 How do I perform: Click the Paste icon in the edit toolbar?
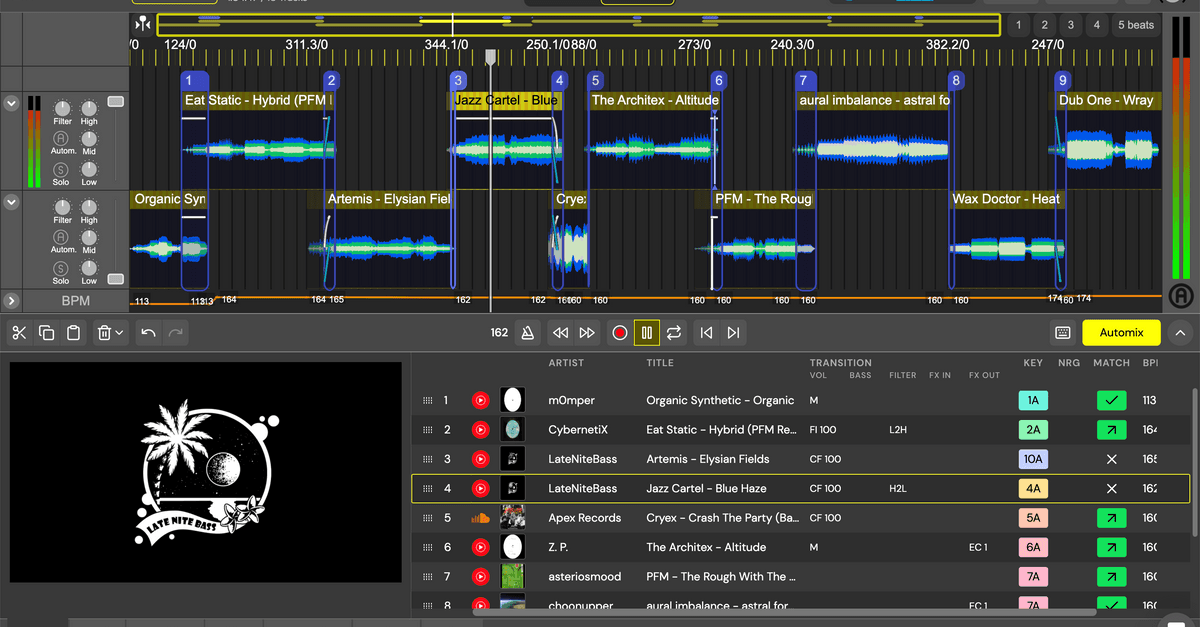click(x=74, y=332)
